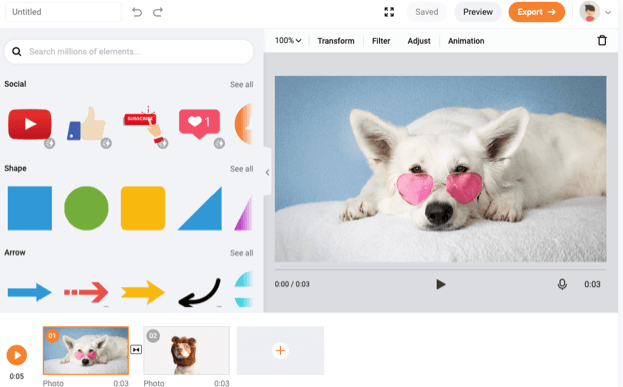Screen dimensions: 623x387
Task: Open the Animation menu
Action: [x=466, y=41]
